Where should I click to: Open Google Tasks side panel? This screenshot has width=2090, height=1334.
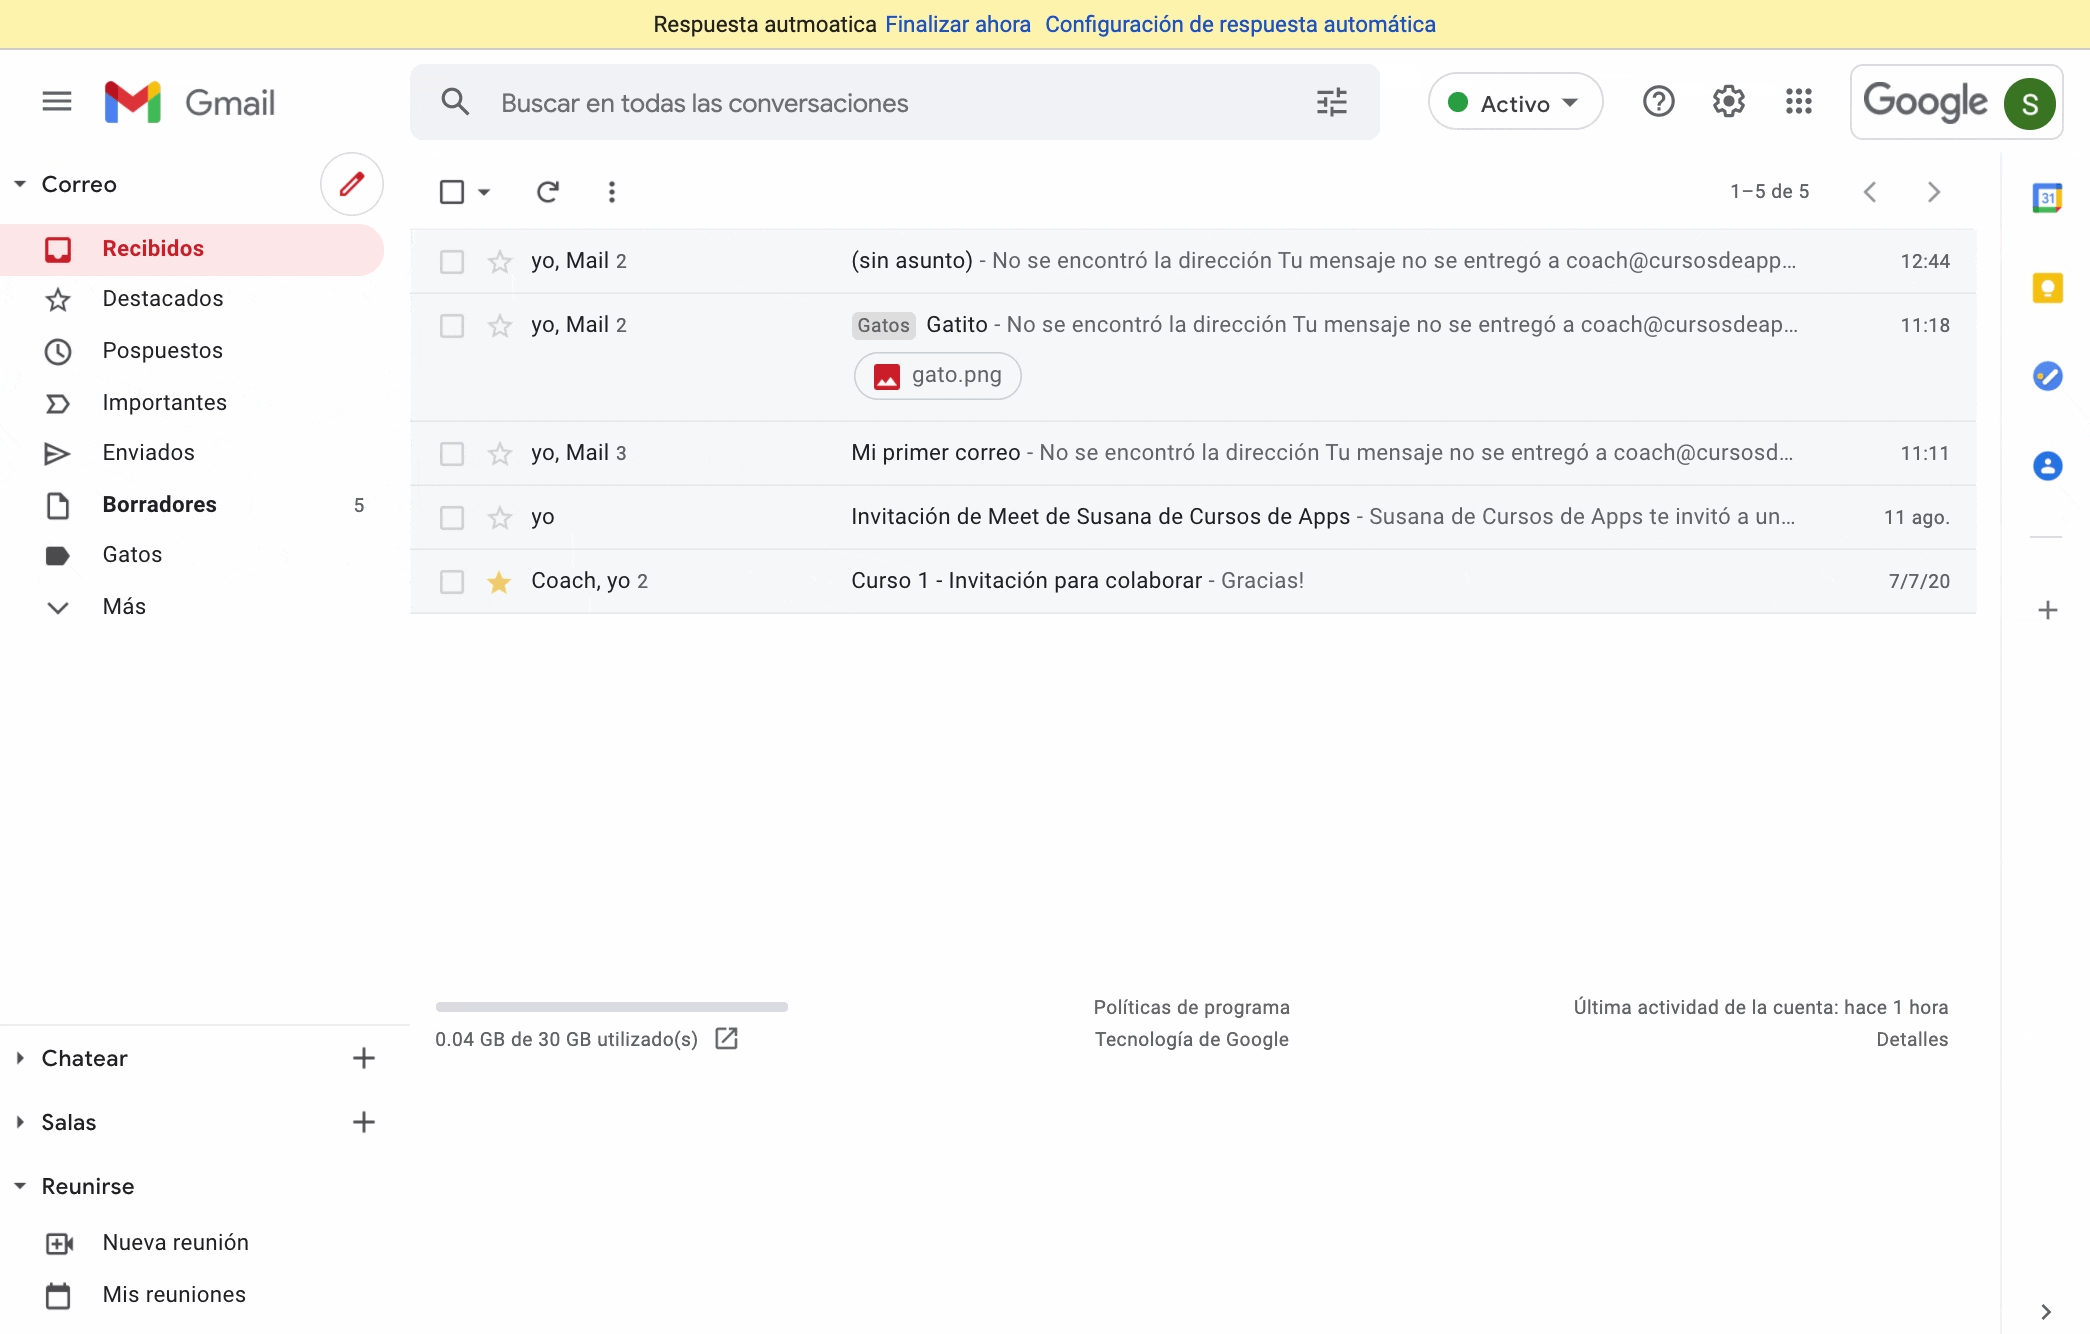click(2047, 376)
